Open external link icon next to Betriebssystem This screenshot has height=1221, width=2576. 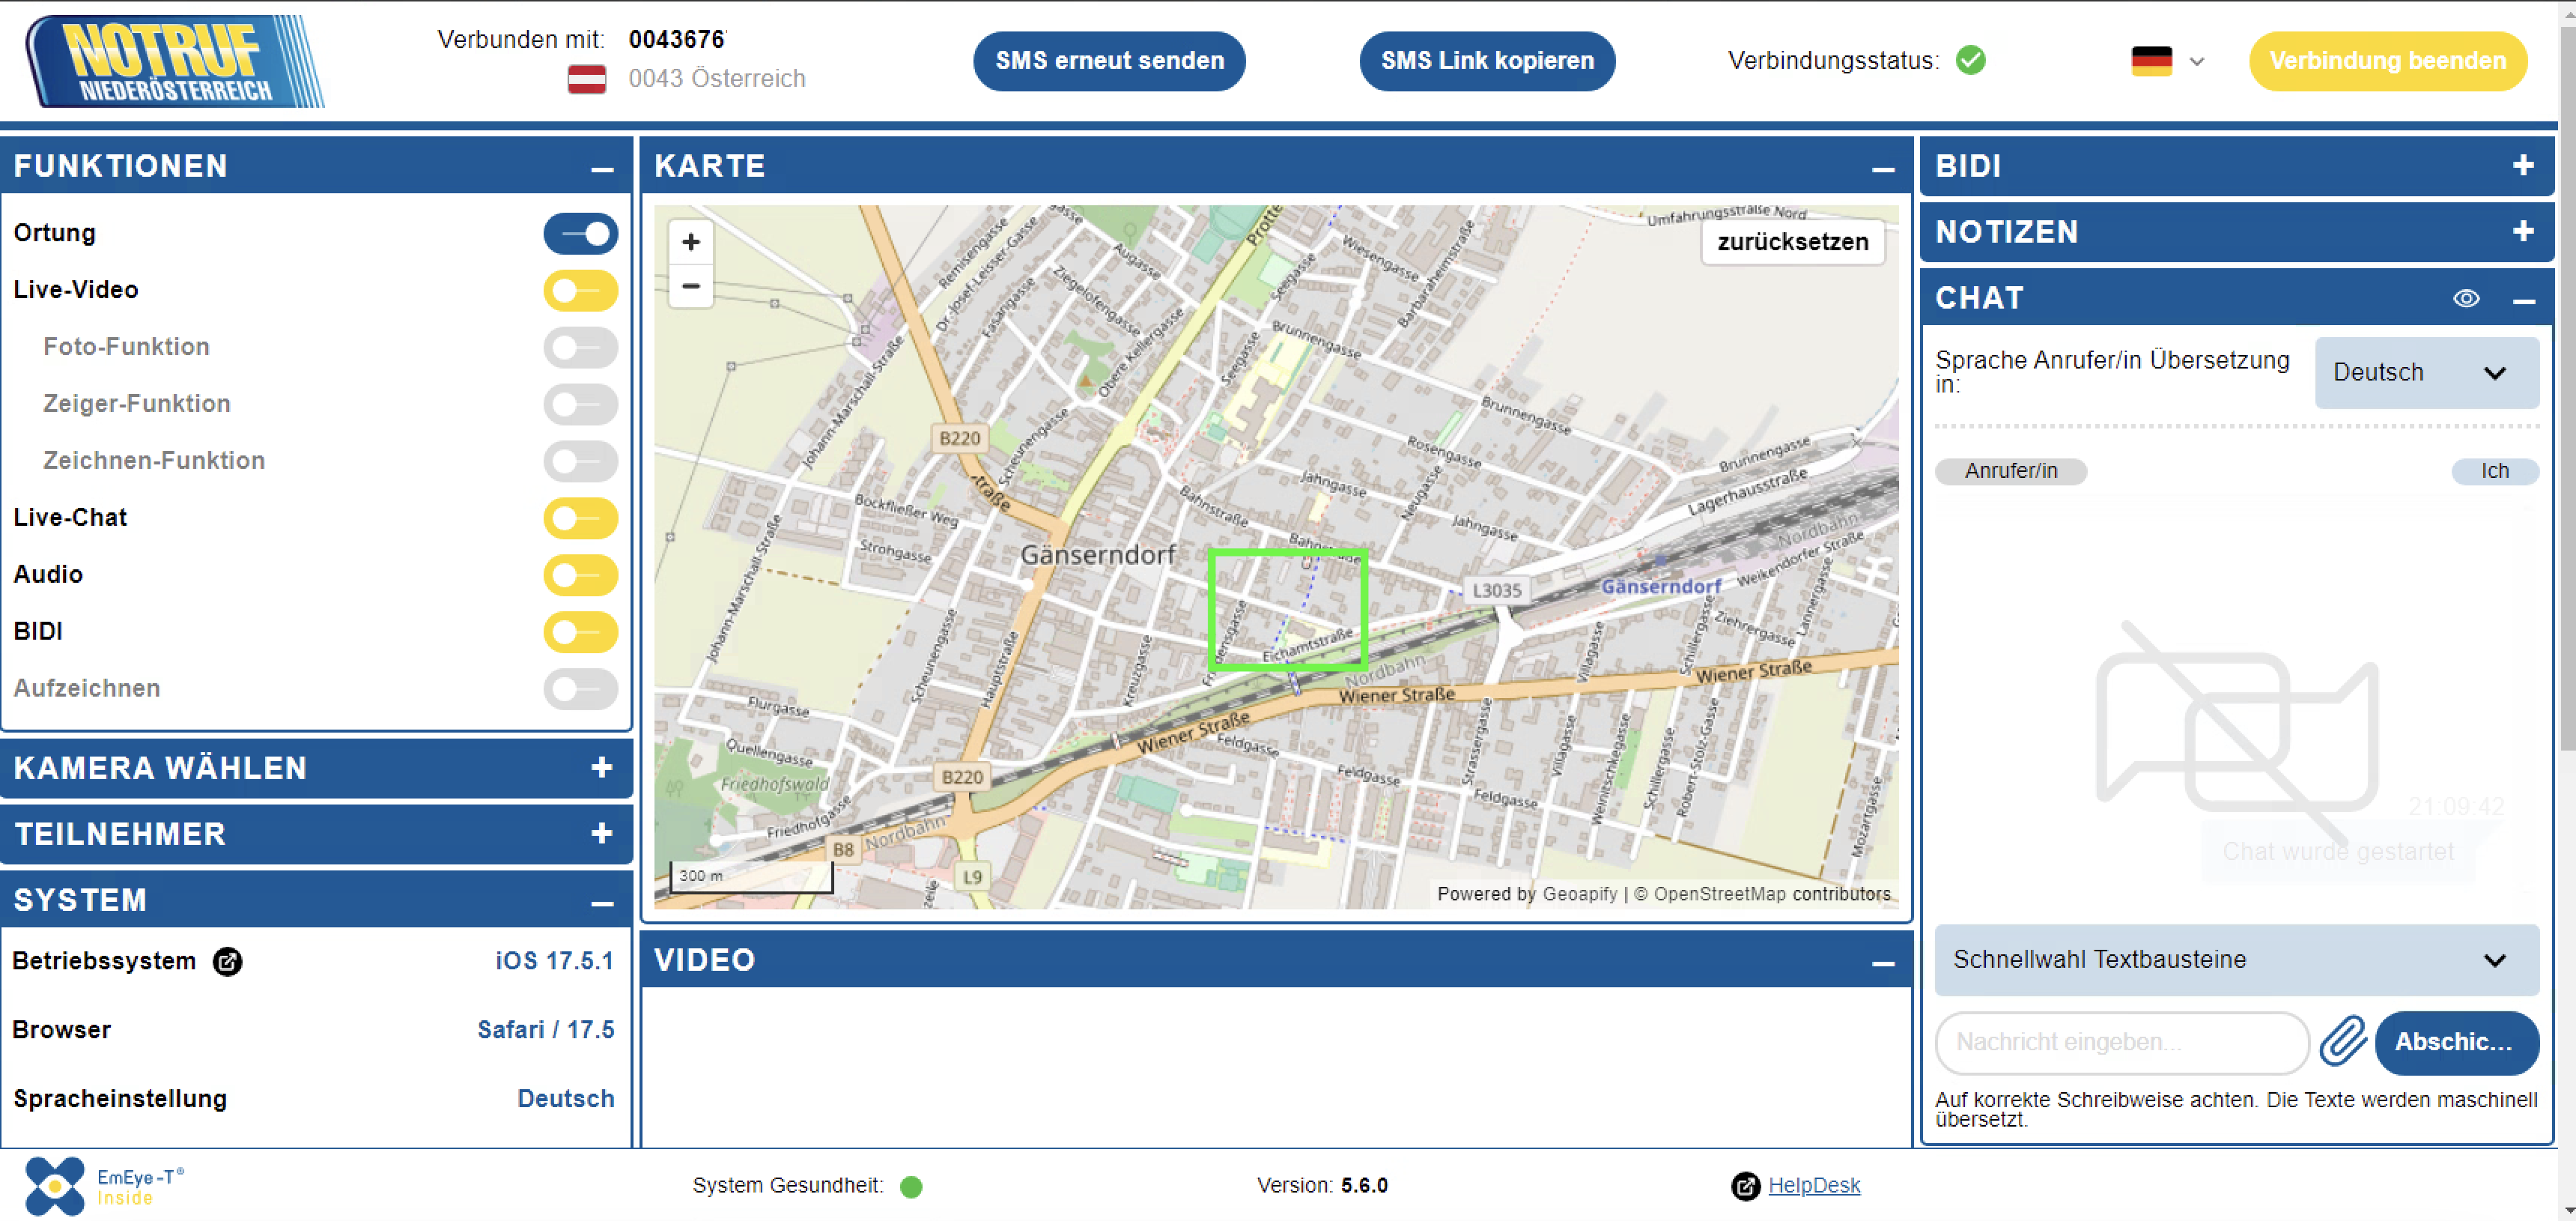click(228, 961)
